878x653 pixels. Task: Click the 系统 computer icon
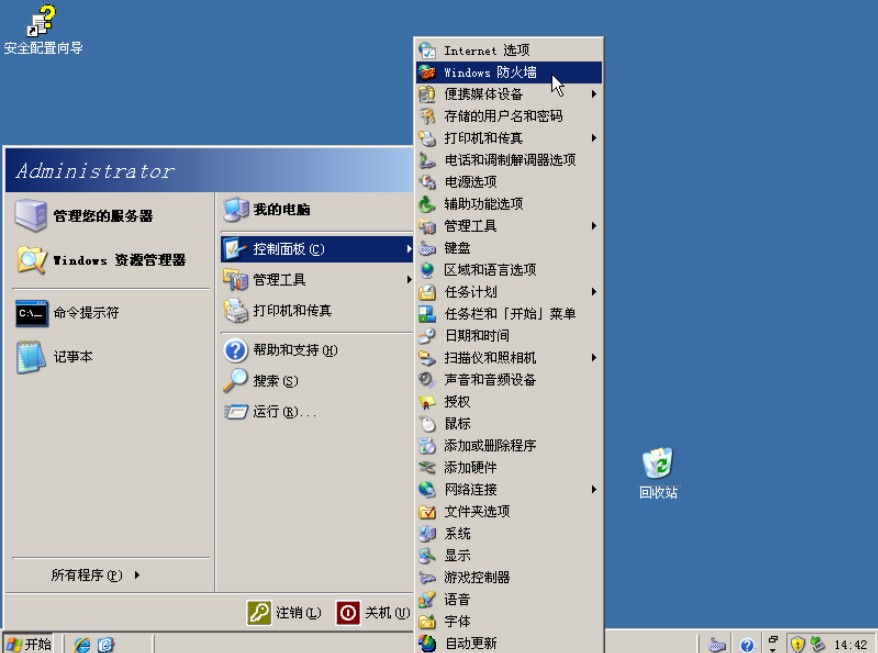tap(427, 533)
